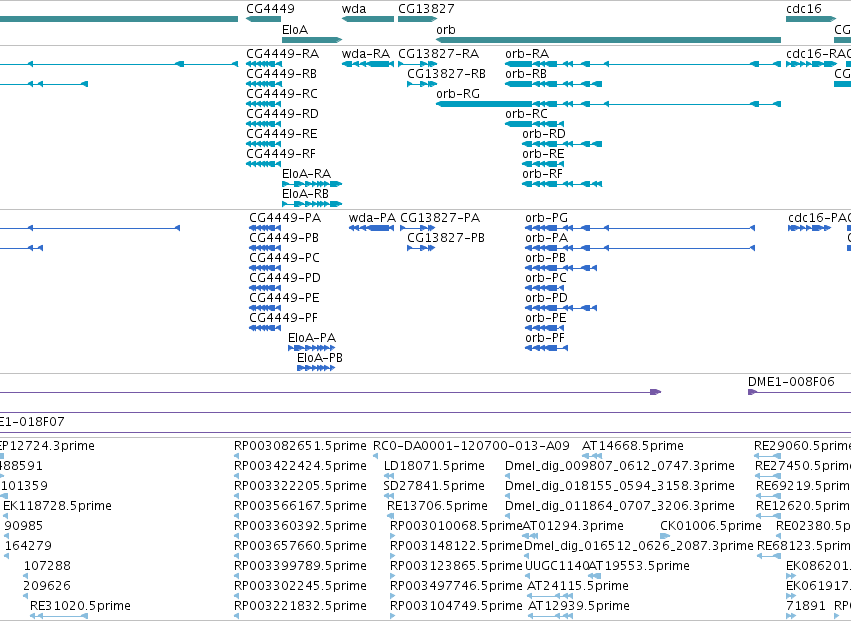
Task: Open protein label CG4449-PF
Action: coord(283,319)
